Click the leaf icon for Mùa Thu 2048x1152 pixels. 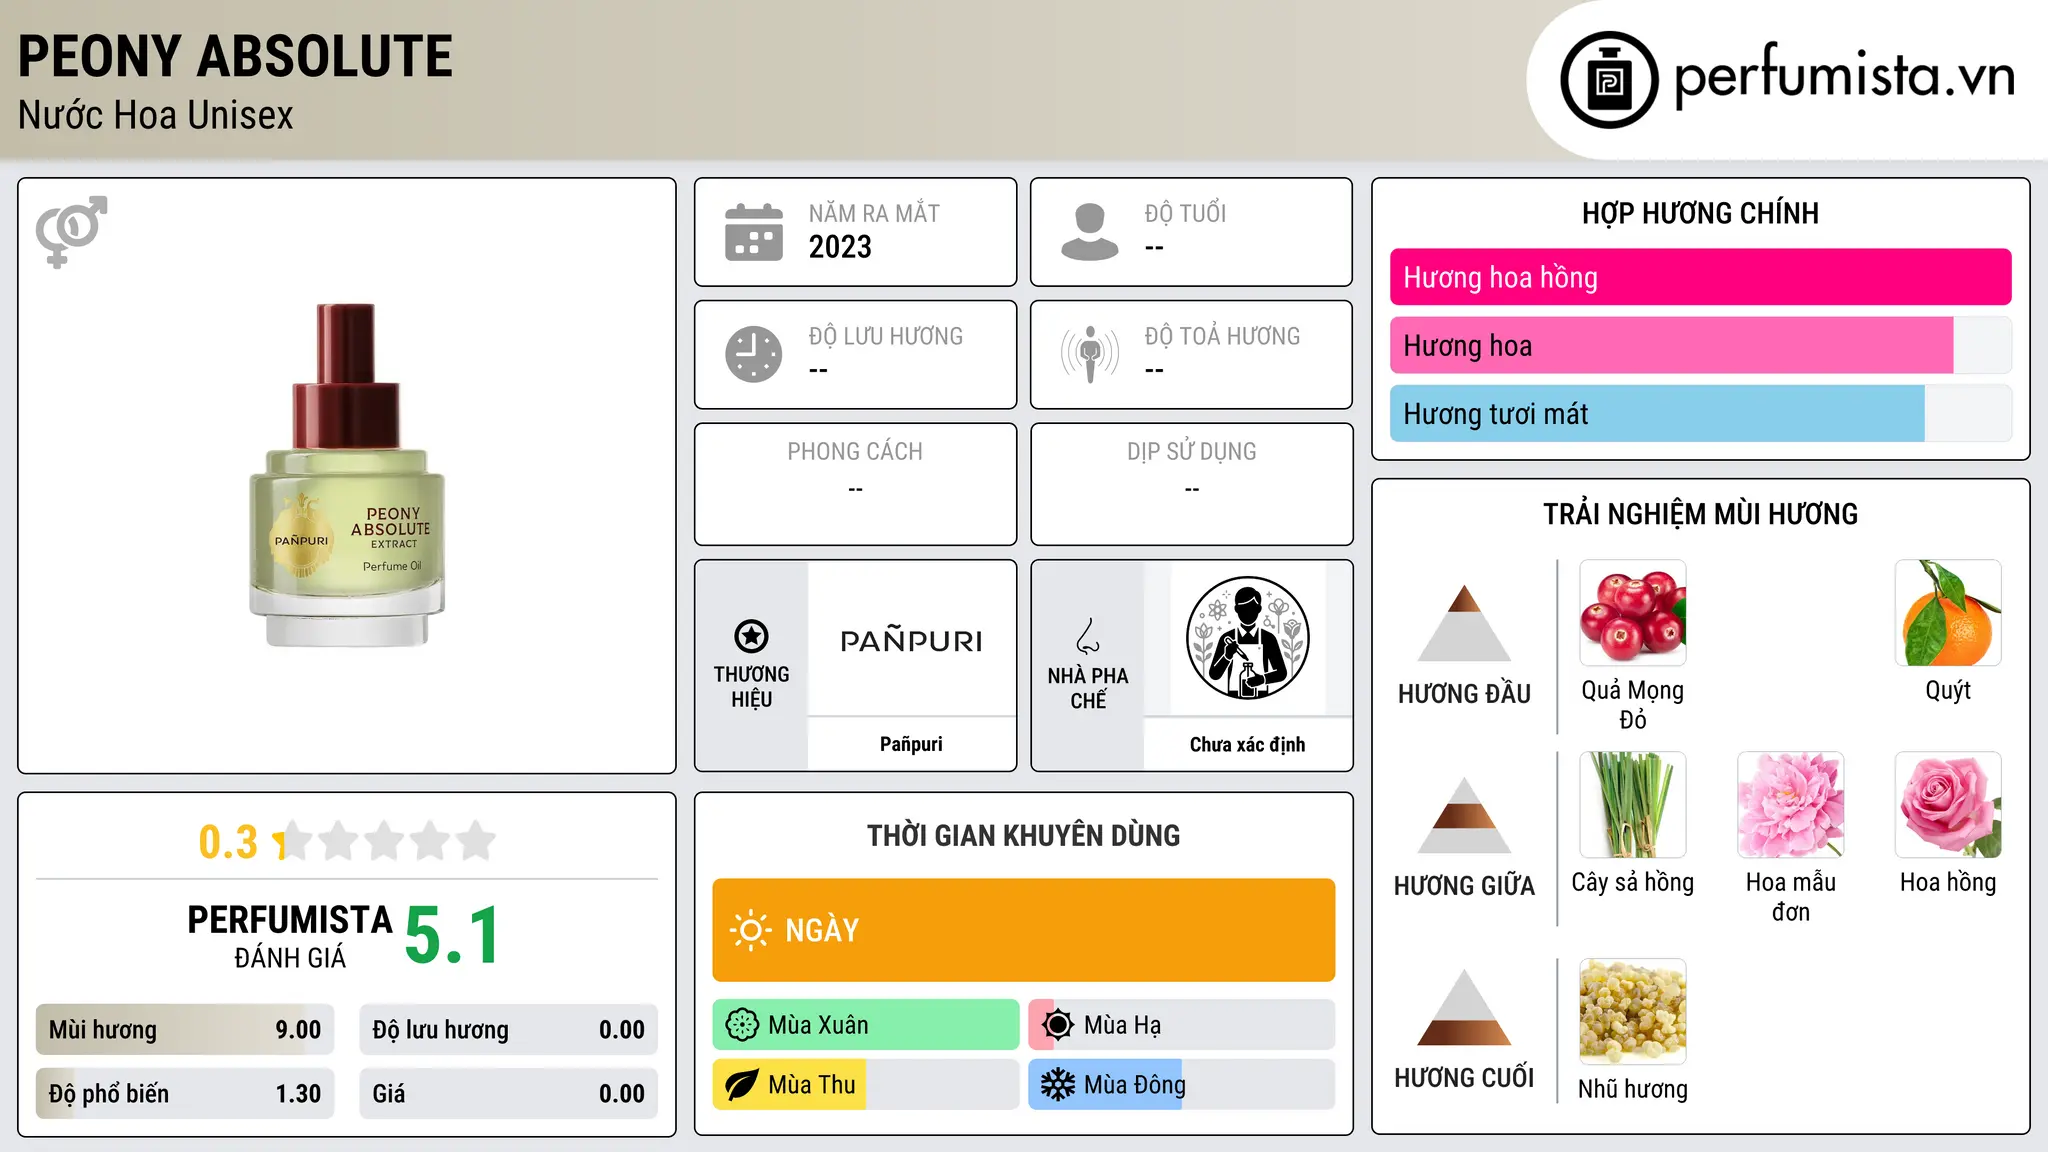pos(742,1085)
